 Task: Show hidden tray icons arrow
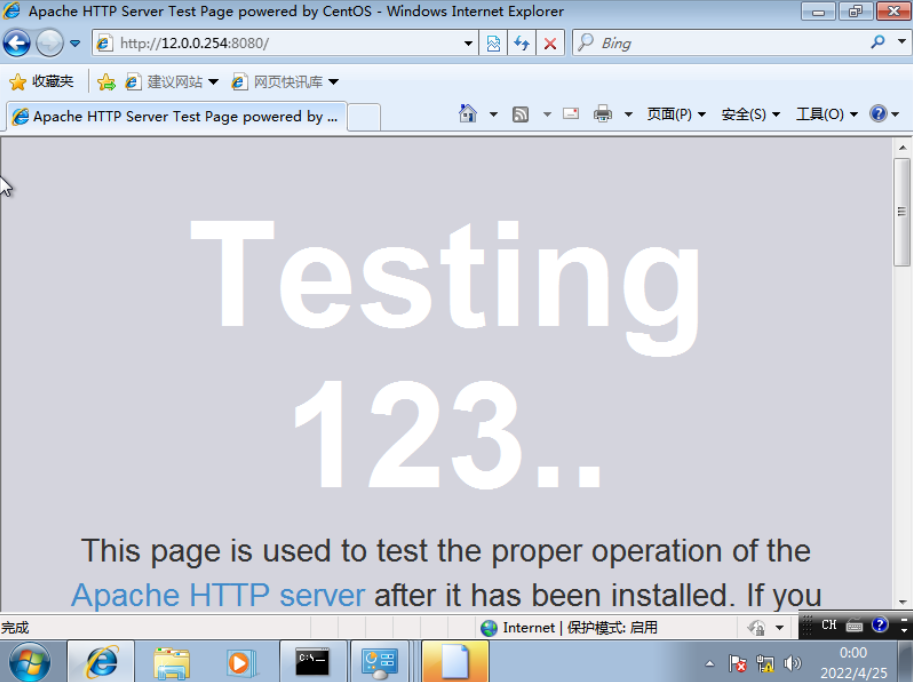point(709,663)
